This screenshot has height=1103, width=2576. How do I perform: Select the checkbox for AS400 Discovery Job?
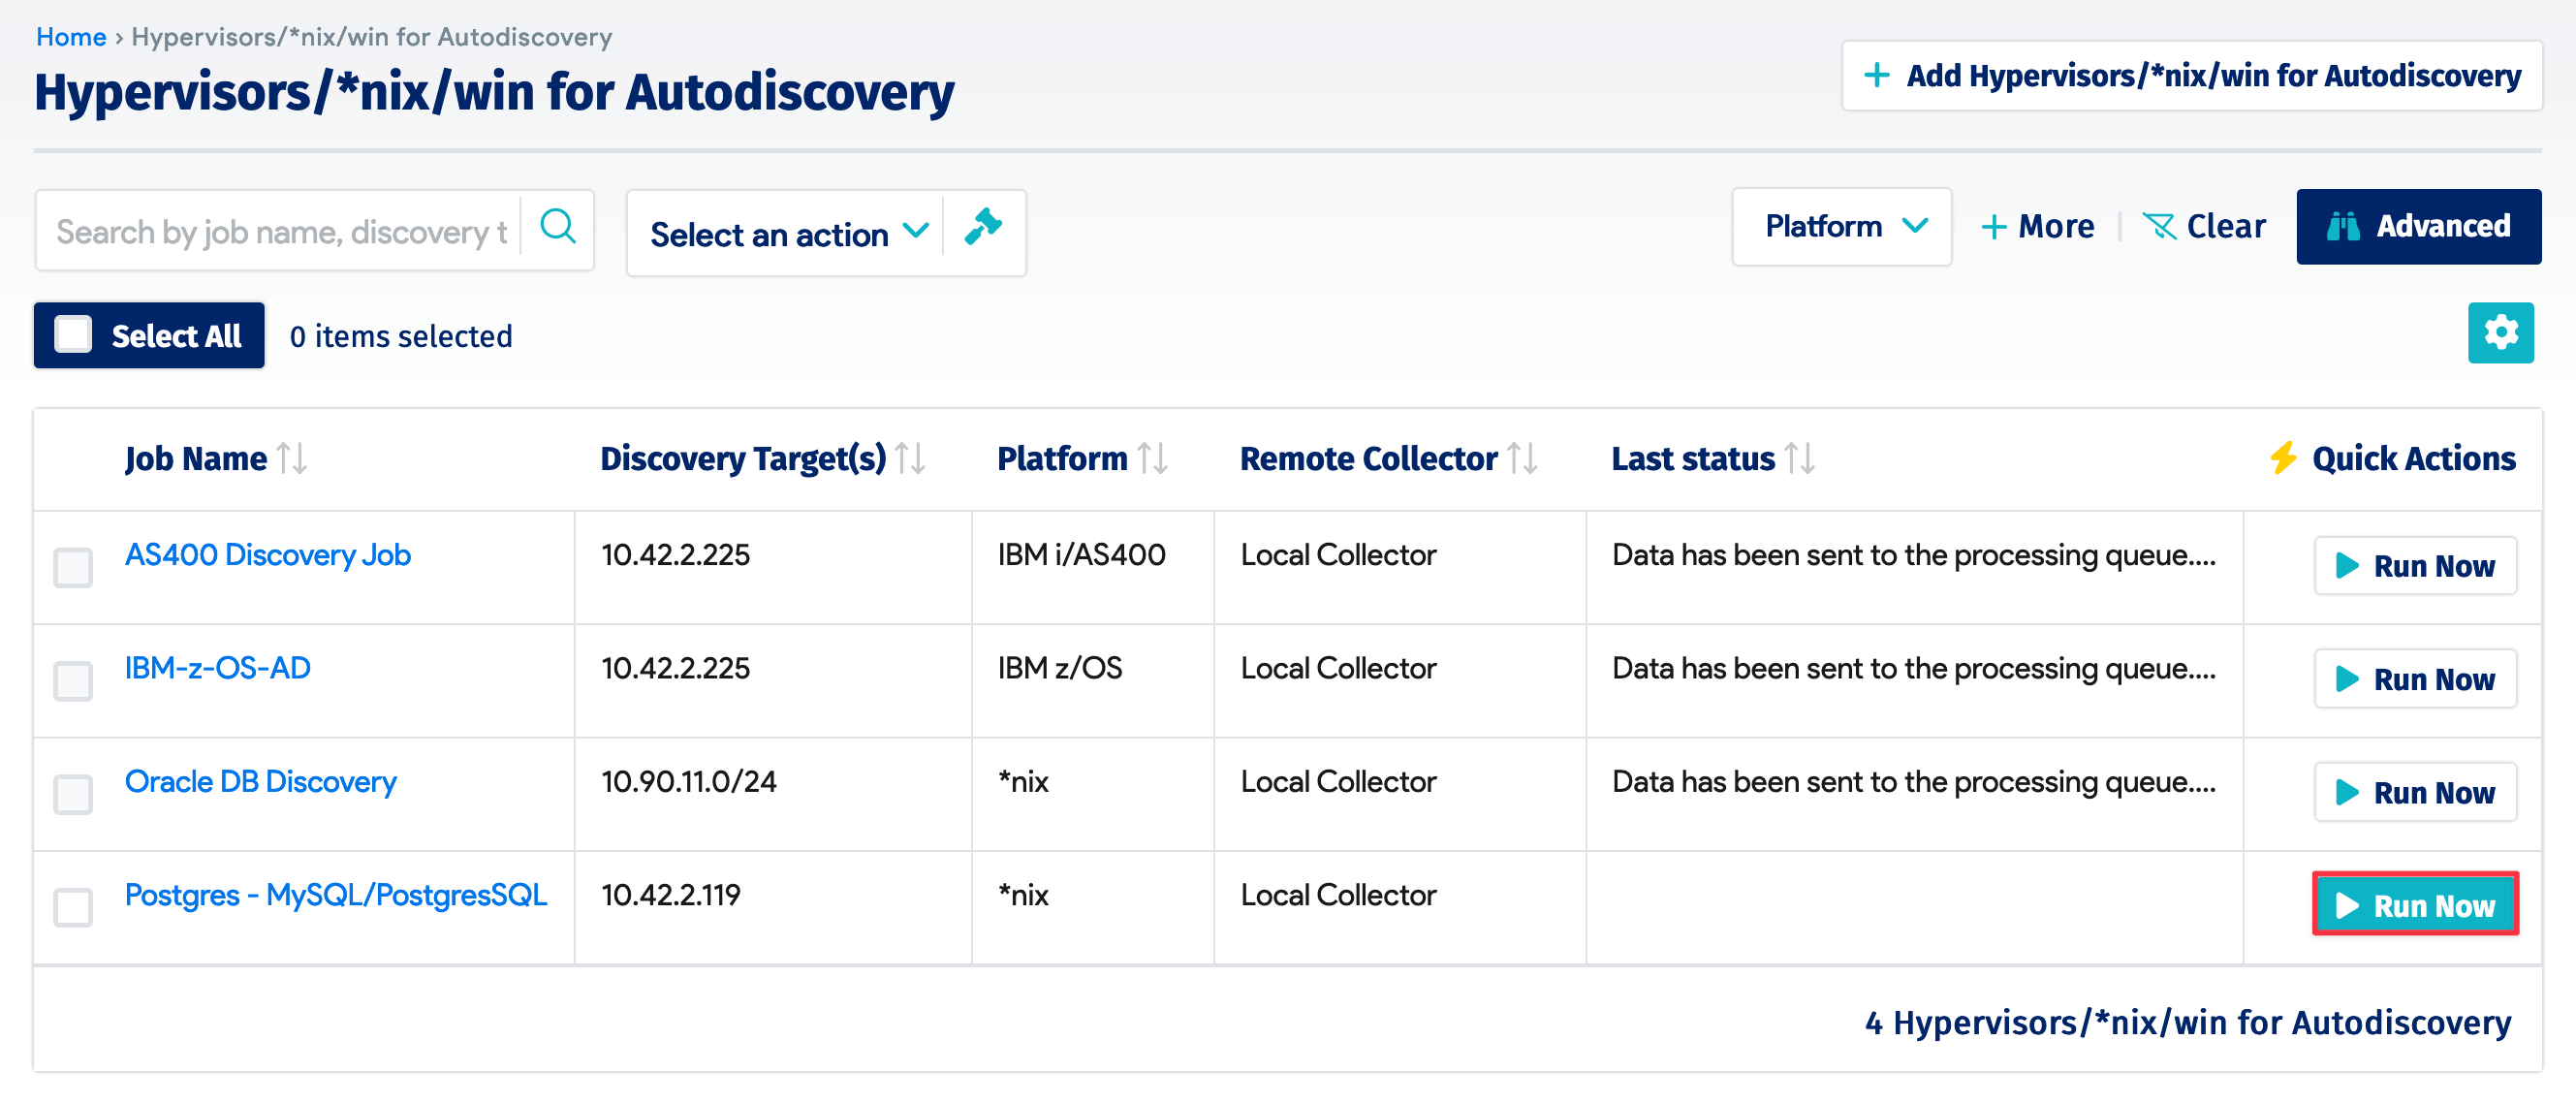72,568
